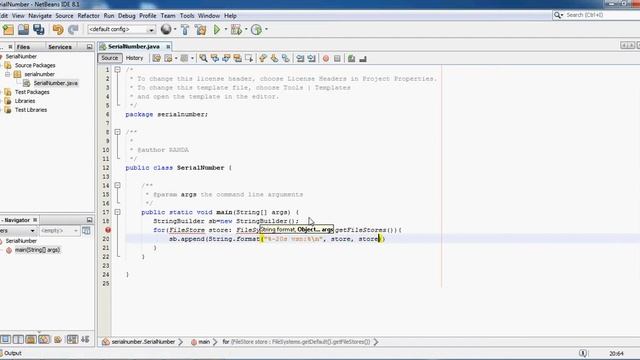Click the error marker on line 19
640x360 pixels.
(108, 230)
